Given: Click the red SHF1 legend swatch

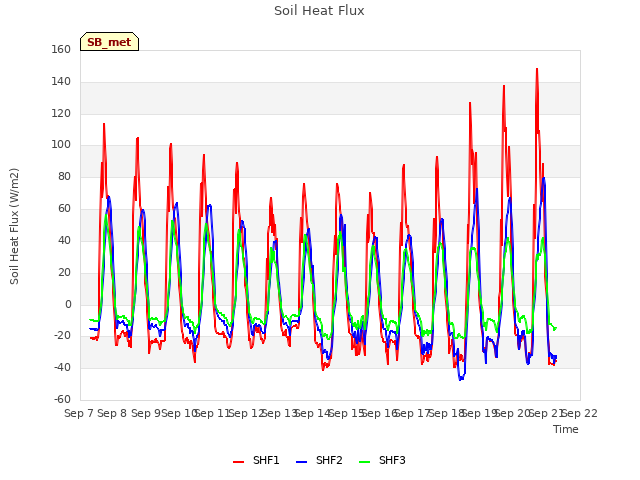Looking at the screenshot, I should (x=238, y=462).
